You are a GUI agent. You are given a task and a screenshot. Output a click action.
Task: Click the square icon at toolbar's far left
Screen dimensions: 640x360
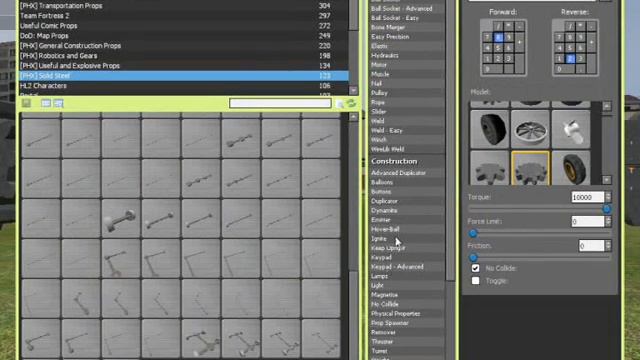tap(27, 103)
